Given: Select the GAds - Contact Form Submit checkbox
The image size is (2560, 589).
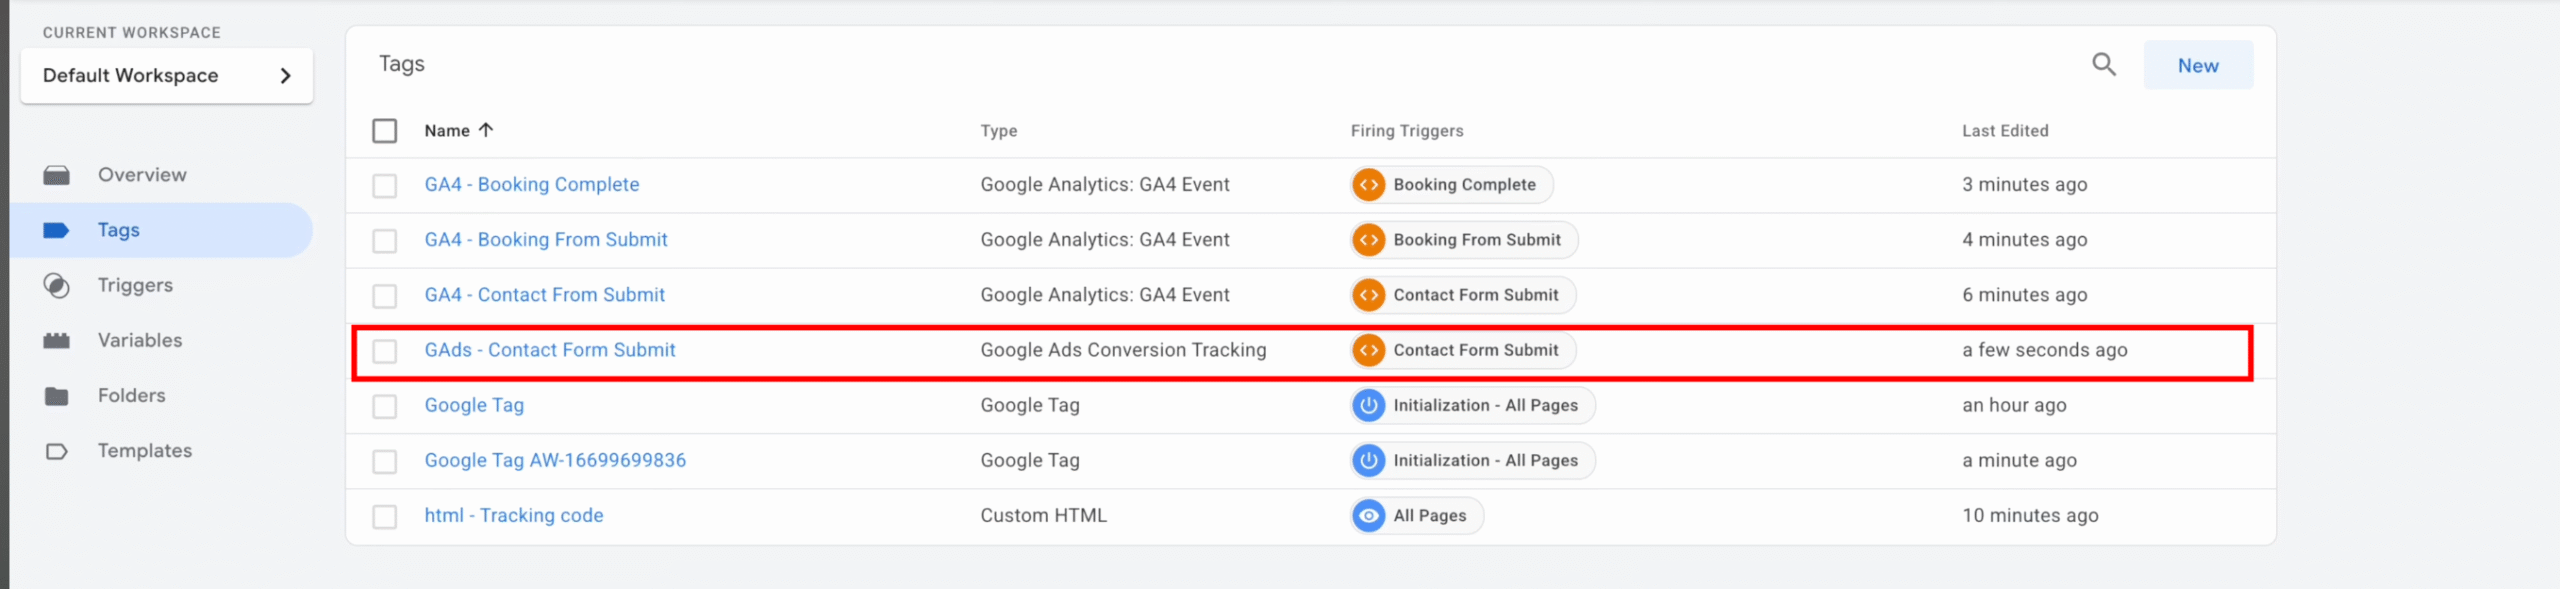Looking at the screenshot, I should 385,351.
